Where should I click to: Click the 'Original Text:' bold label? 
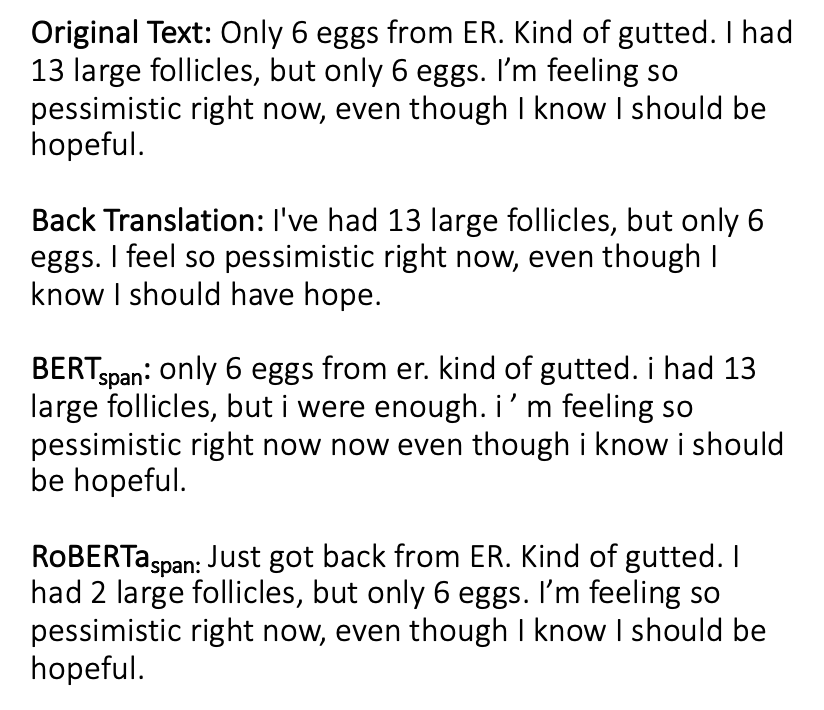click(x=120, y=35)
